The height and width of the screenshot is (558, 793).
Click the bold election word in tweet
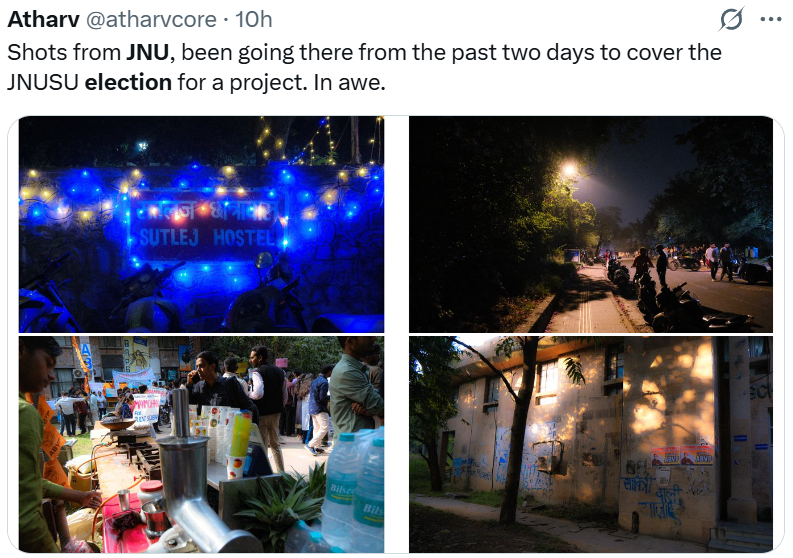click(128, 82)
